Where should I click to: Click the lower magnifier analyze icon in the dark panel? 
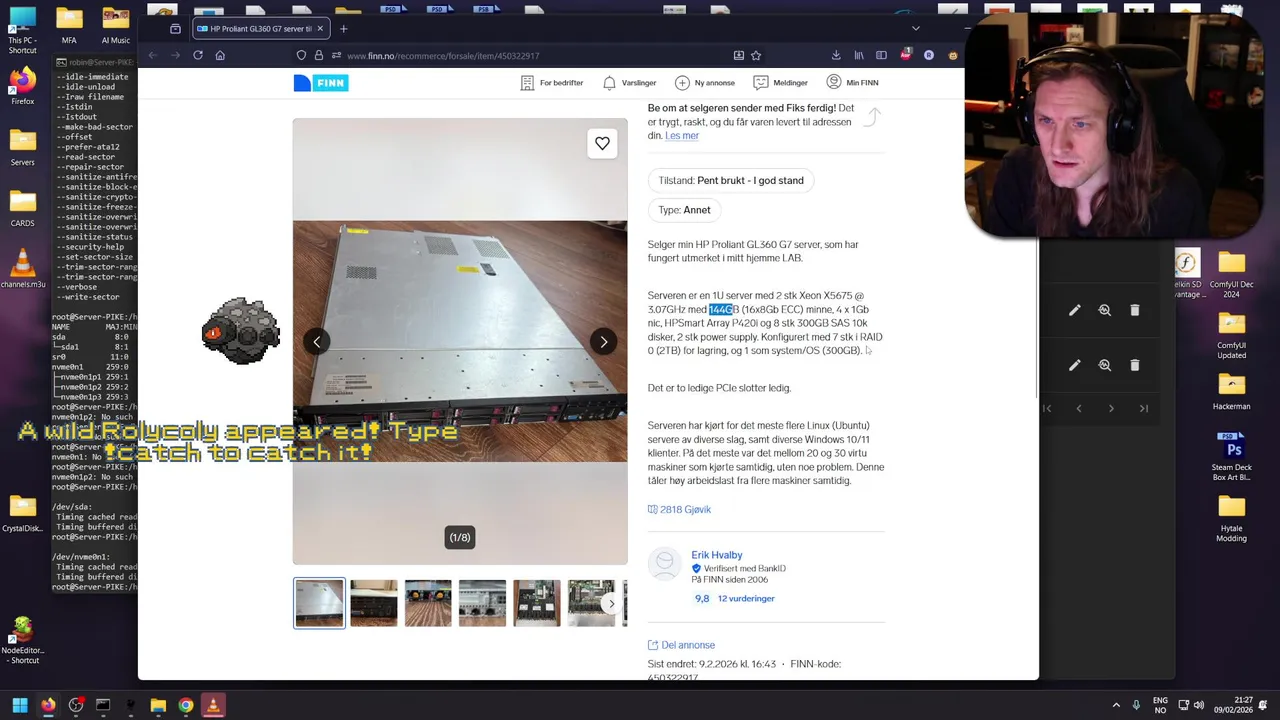1104,366
